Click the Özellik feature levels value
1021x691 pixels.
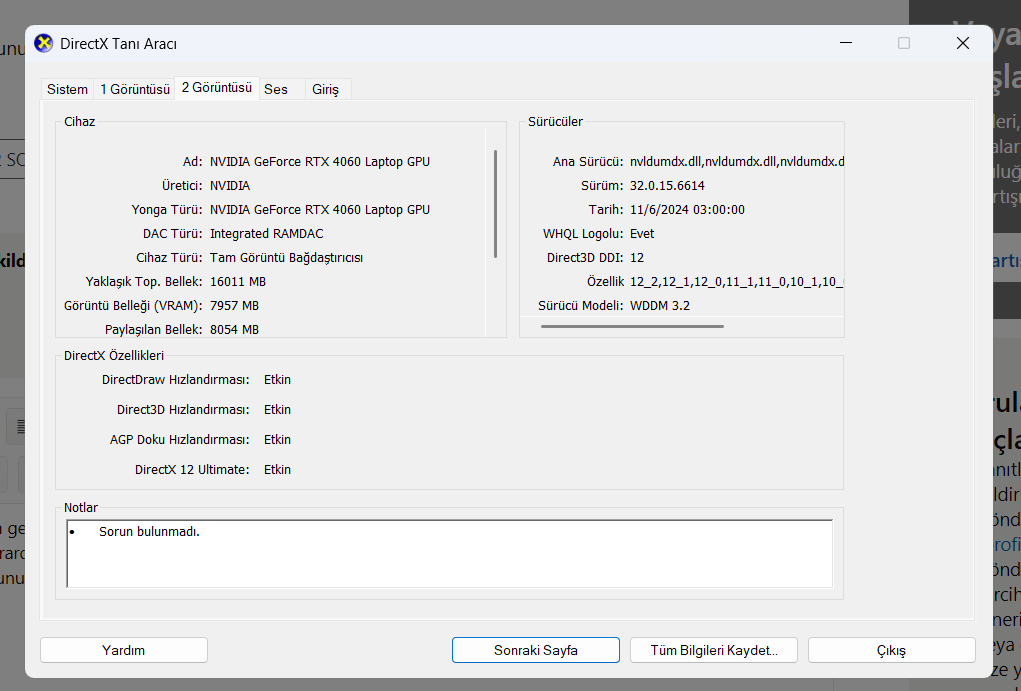pos(736,282)
